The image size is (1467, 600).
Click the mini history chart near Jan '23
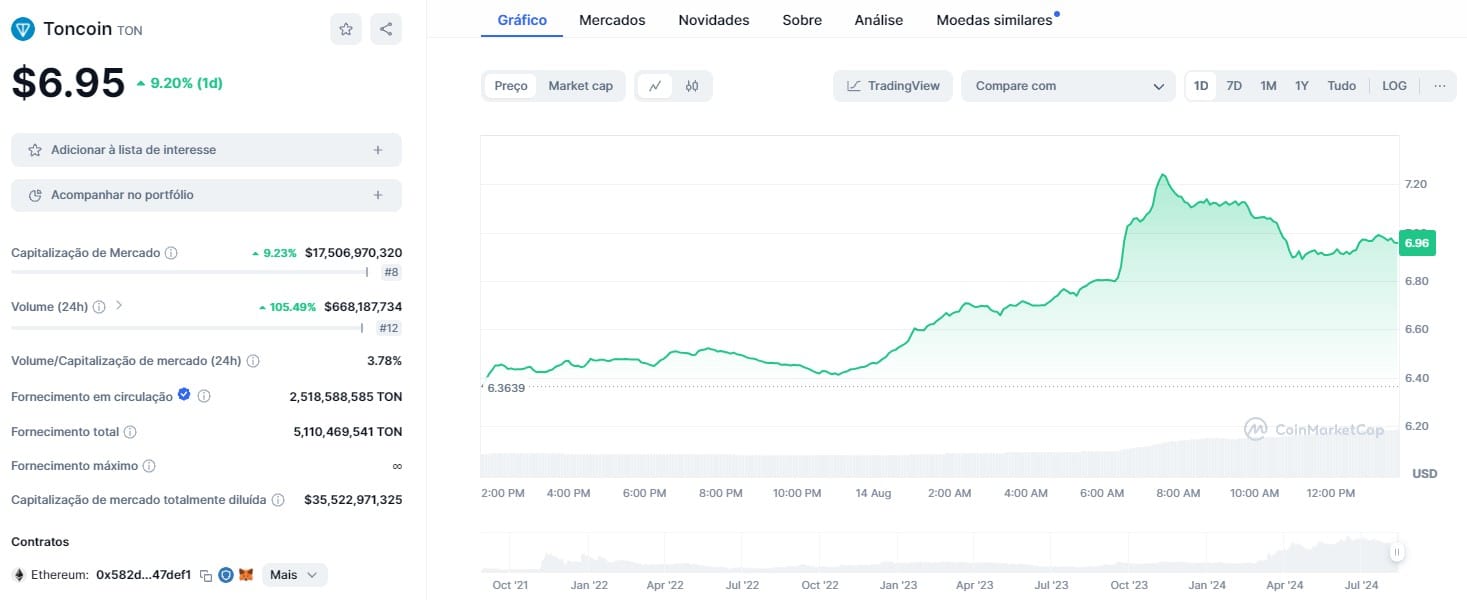[x=900, y=553]
